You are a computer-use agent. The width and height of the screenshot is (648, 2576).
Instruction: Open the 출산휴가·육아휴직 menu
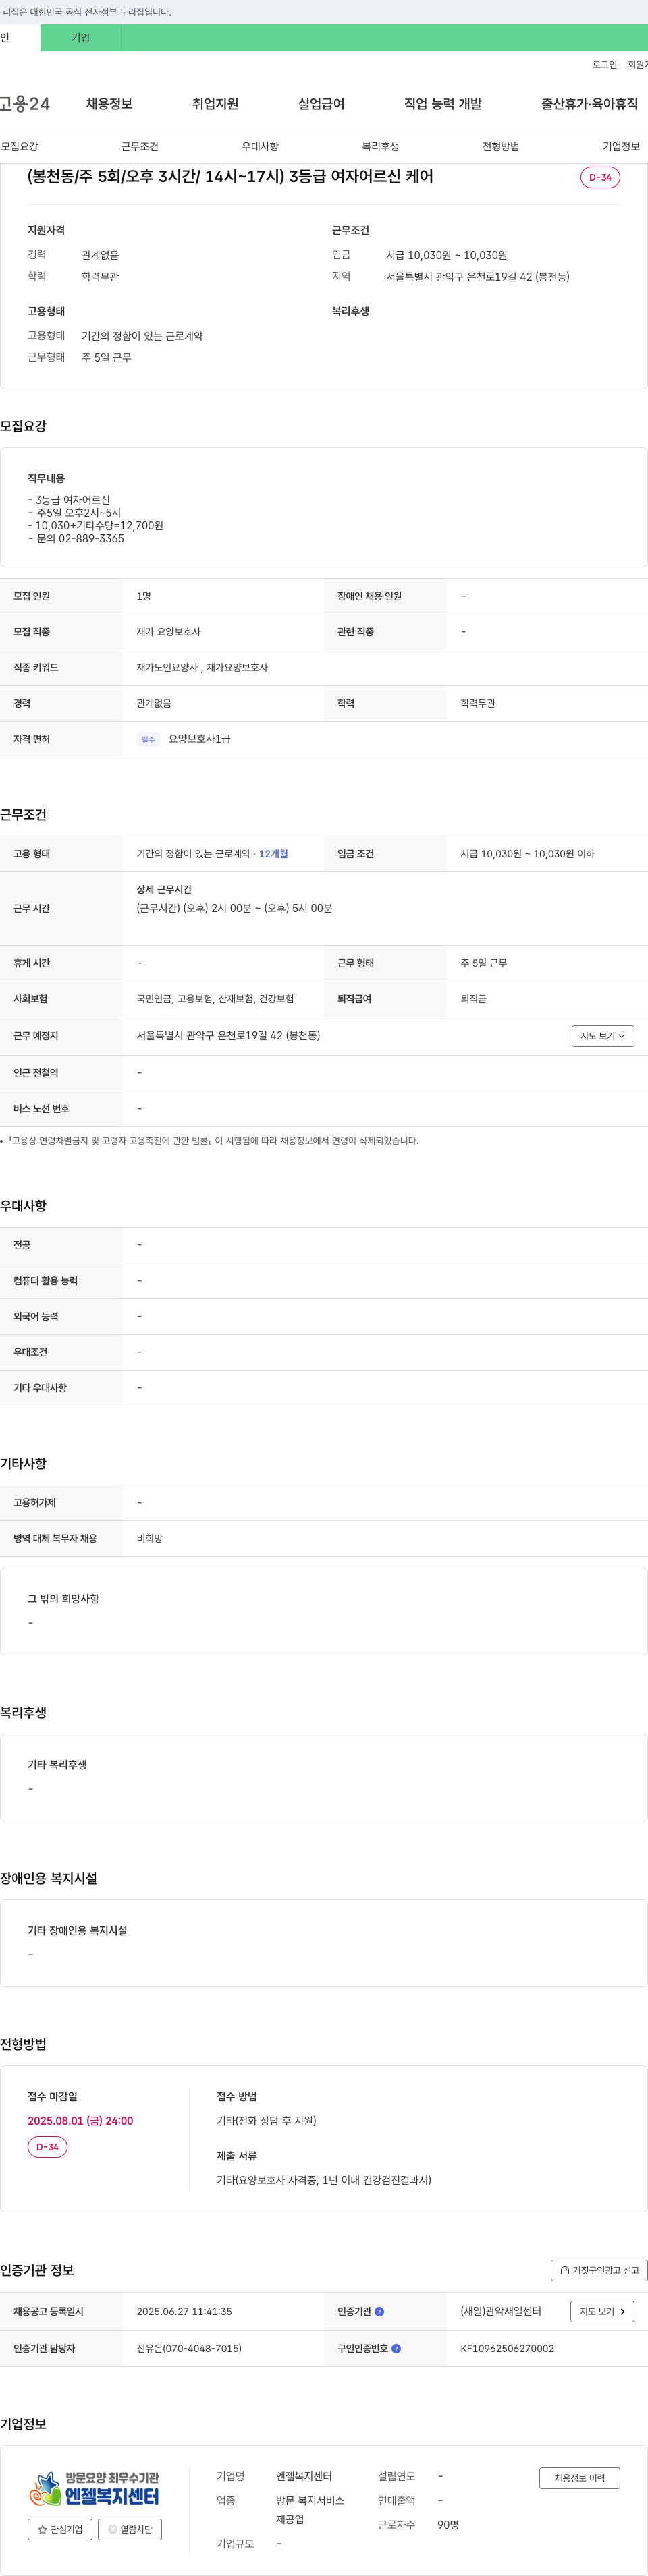click(589, 104)
